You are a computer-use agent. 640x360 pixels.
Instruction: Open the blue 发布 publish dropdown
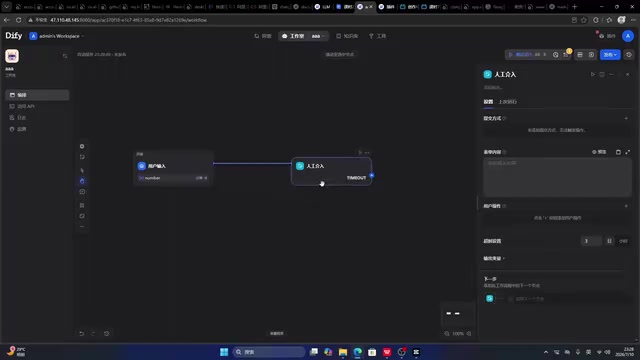click(x=610, y=55)
